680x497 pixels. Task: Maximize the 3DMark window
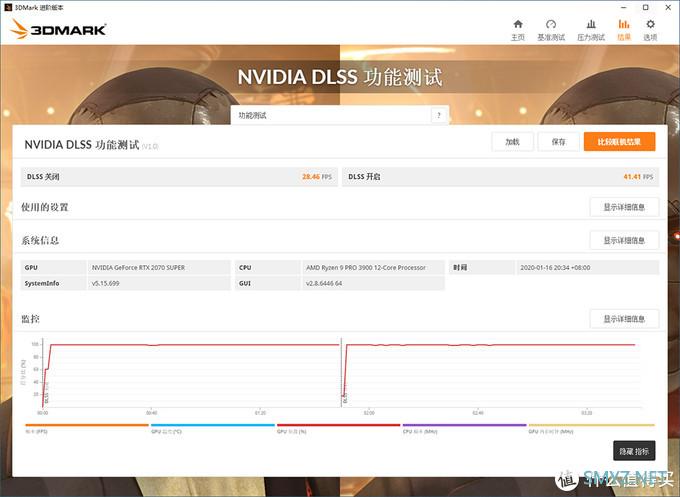[x=645, y=7]
